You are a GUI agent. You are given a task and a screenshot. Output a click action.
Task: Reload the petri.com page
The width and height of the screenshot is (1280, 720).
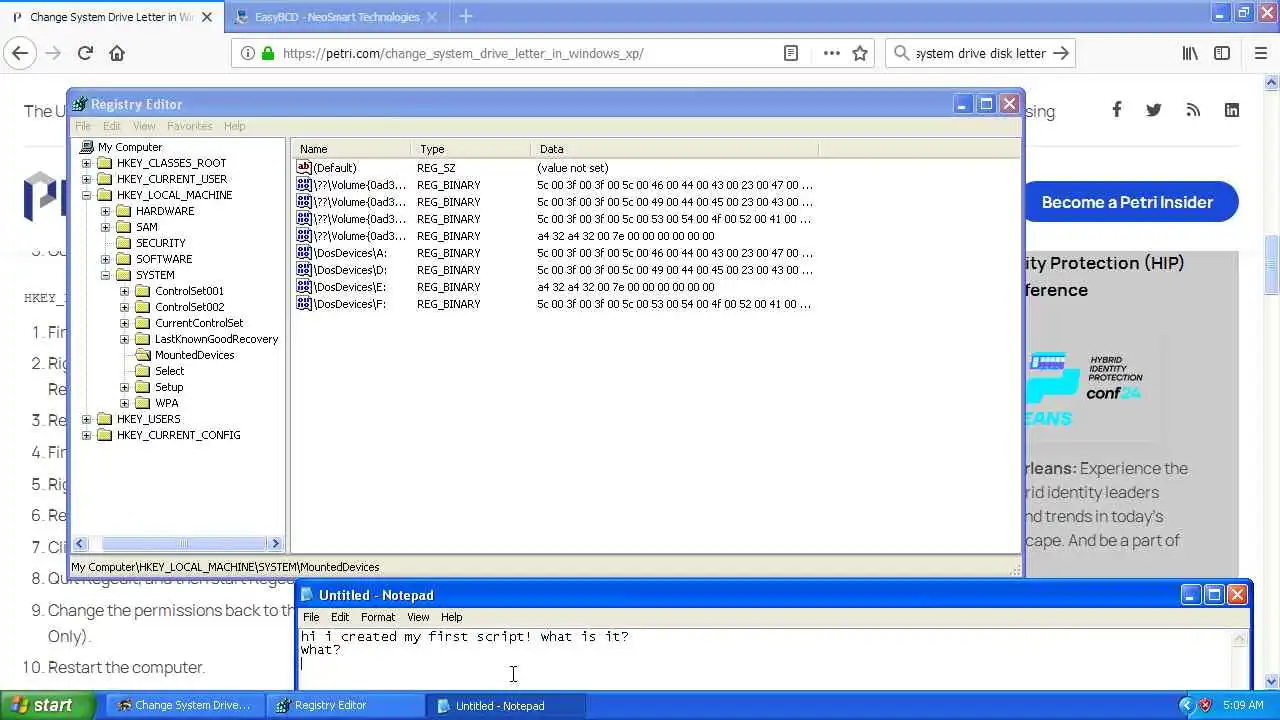click(x=85, y=53)
